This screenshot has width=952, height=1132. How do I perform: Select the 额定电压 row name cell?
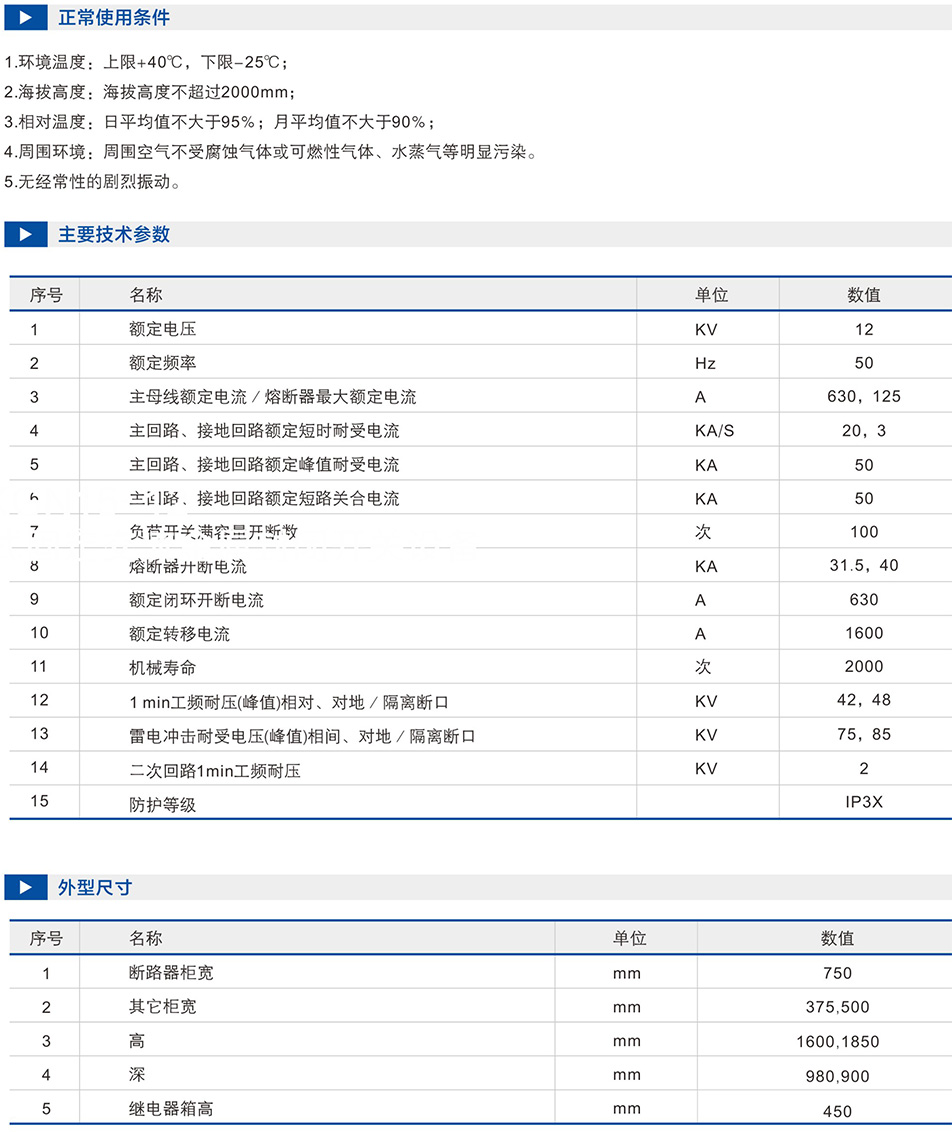click(x=156, y=329)
